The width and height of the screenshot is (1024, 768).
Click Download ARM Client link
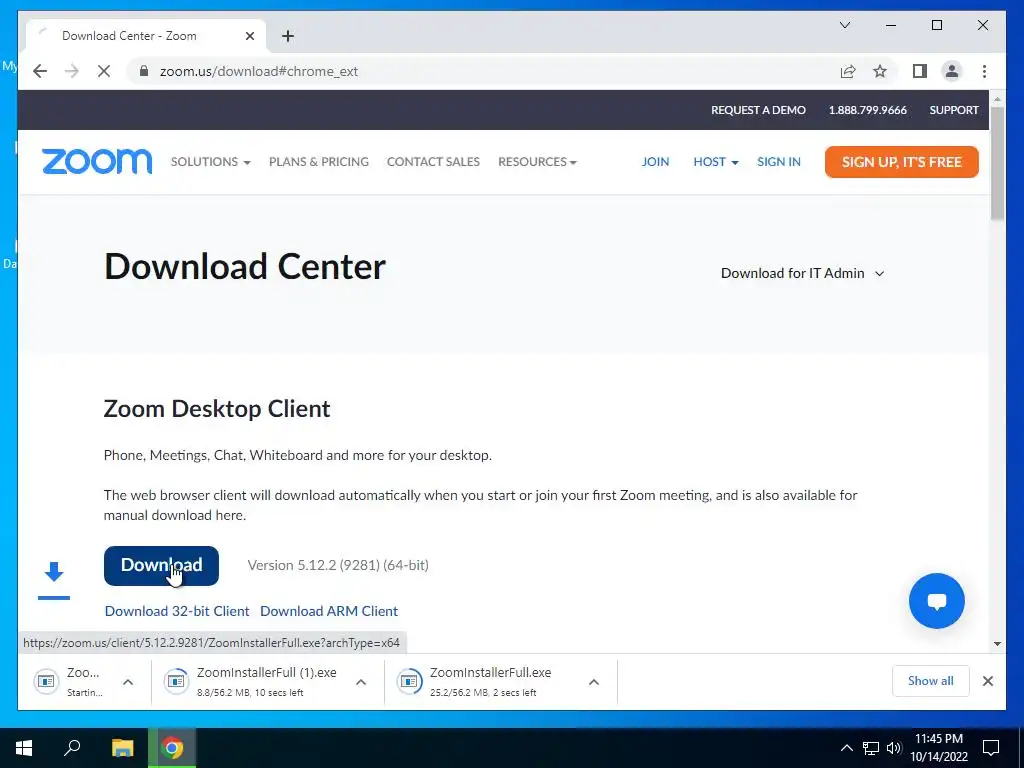(329, 611)
